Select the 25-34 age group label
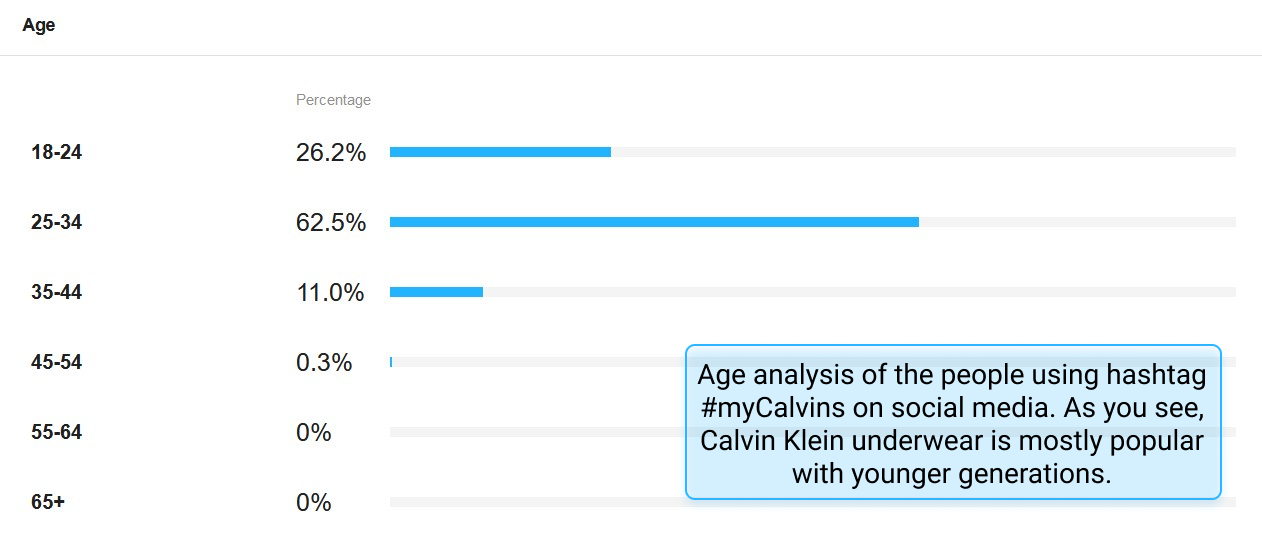The image size is (1262, 556). pos(56,223)
